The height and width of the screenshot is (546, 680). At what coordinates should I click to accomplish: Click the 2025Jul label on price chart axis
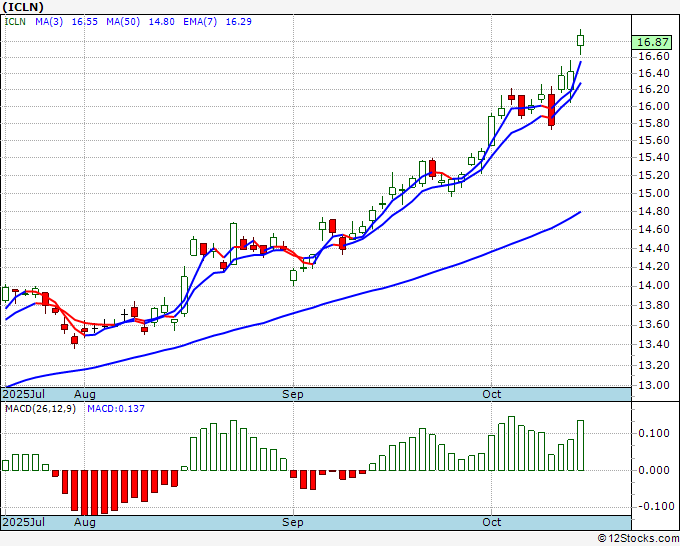[24, 394]
